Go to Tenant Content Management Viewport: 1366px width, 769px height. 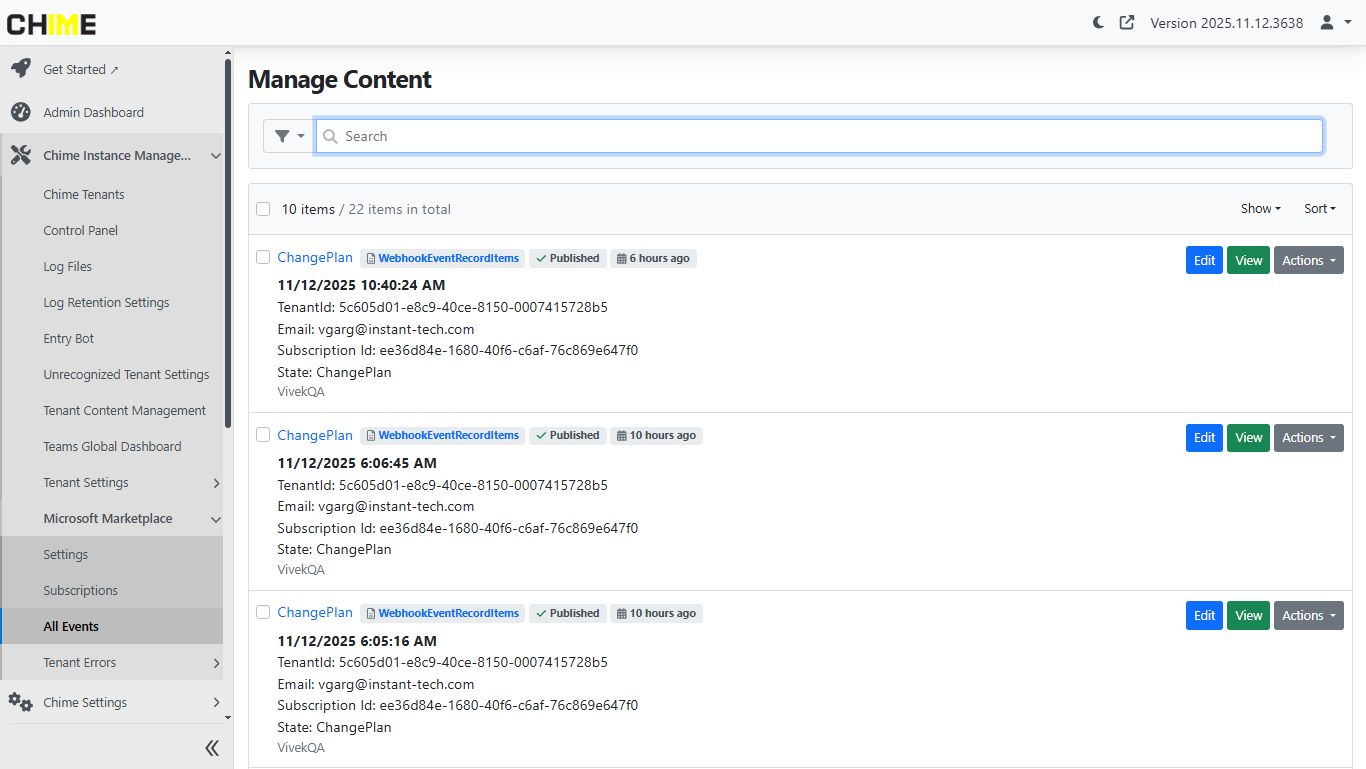(x=125, y=410)
